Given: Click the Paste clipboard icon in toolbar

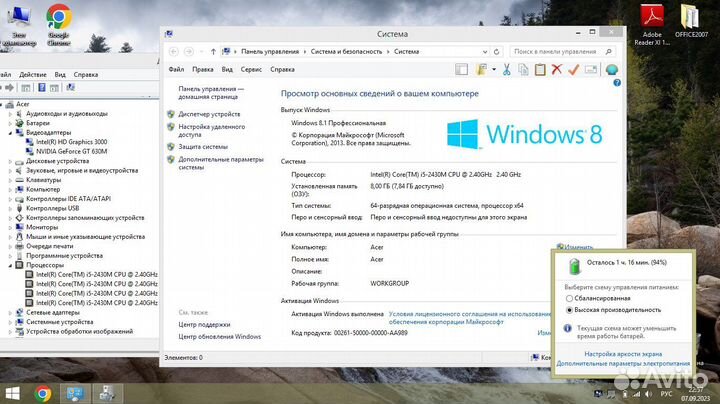Looking at the screenshot, I should coord(540,69).
